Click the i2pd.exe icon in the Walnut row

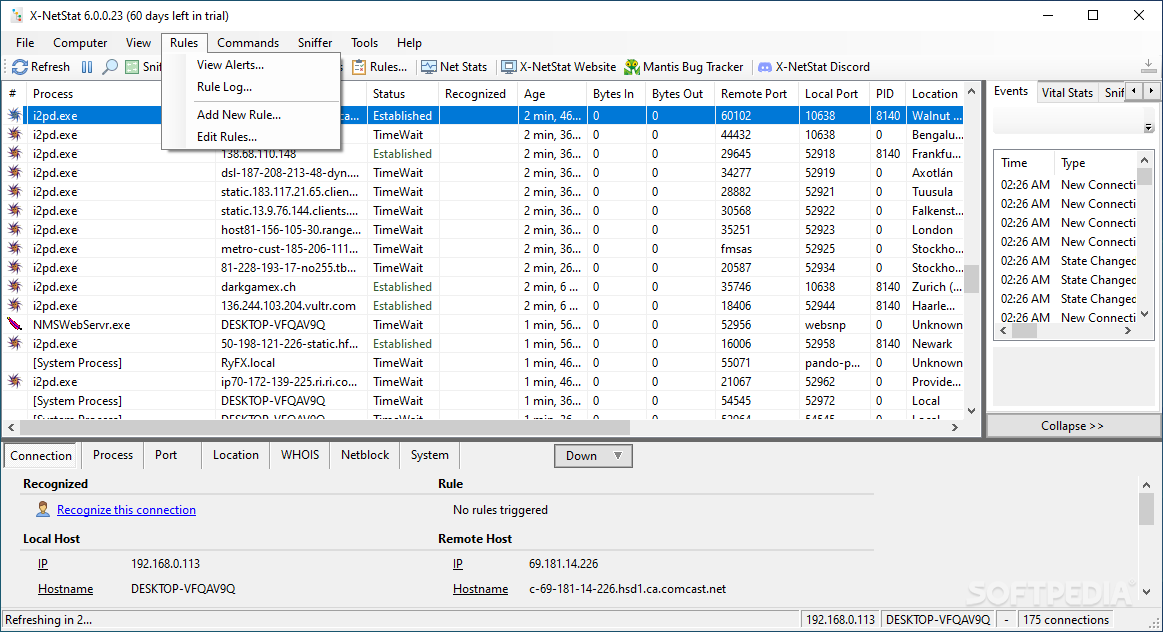tap(14, 115)
